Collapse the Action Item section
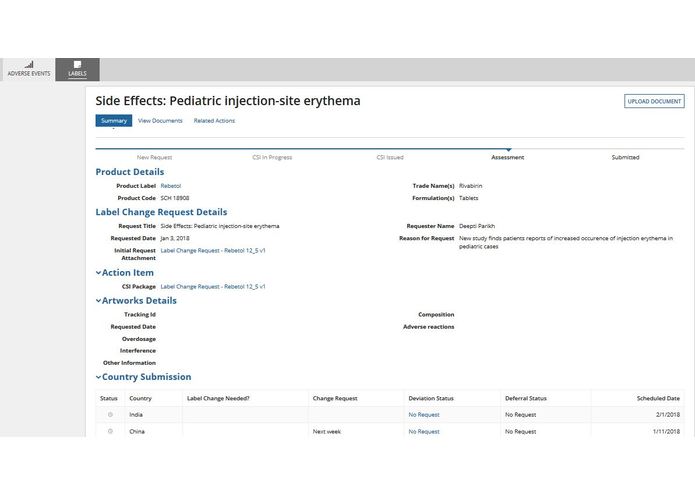The height and width of the screenshot is (494, 695). (99, 272)
